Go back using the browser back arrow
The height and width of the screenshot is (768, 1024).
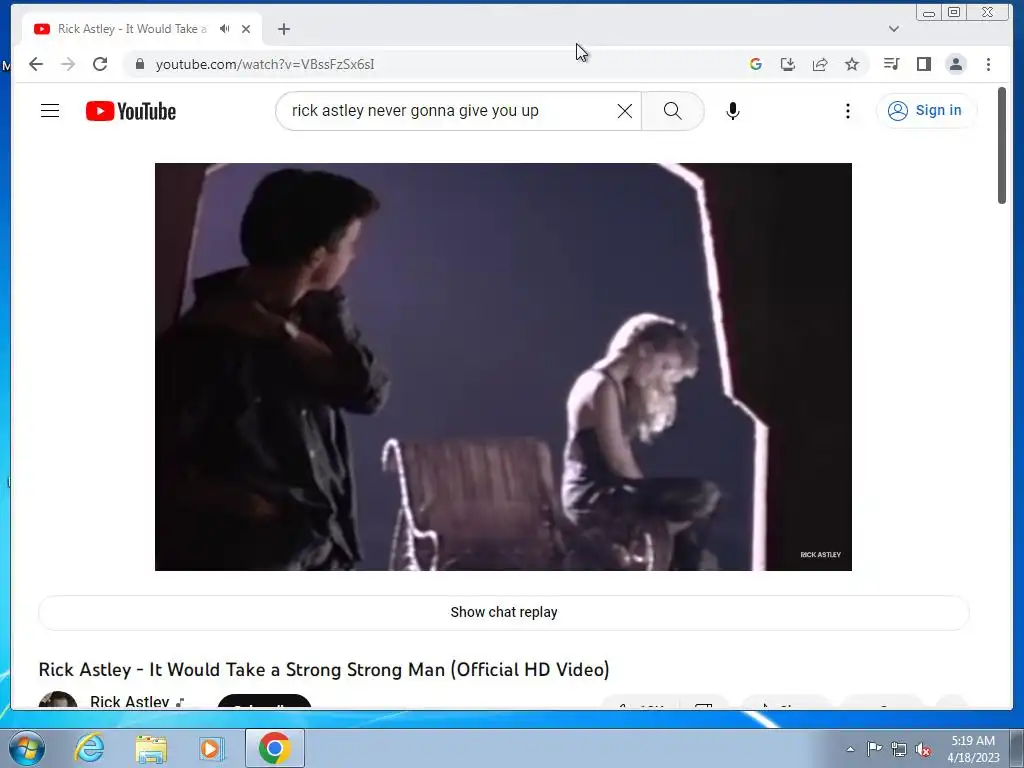(36, 64)
